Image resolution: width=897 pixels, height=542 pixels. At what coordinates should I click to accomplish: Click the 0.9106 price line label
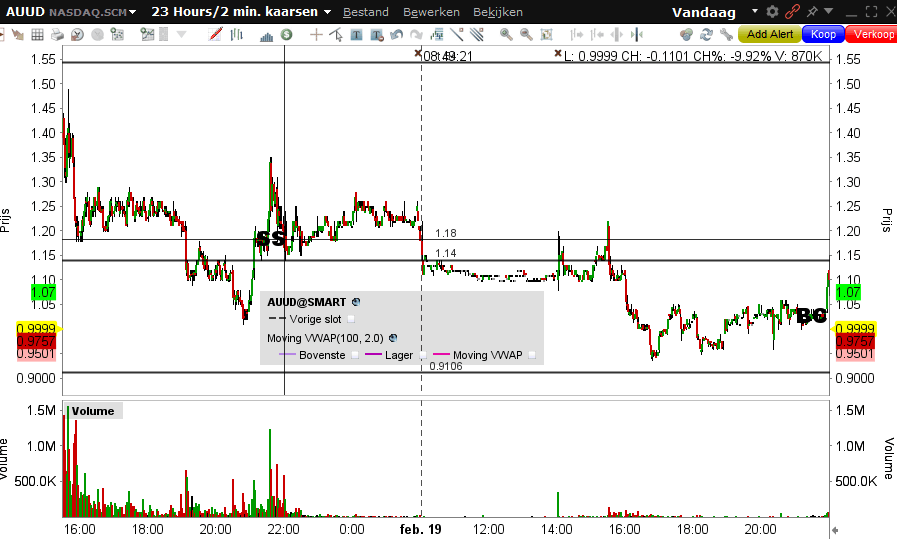[x=446, y=366]
